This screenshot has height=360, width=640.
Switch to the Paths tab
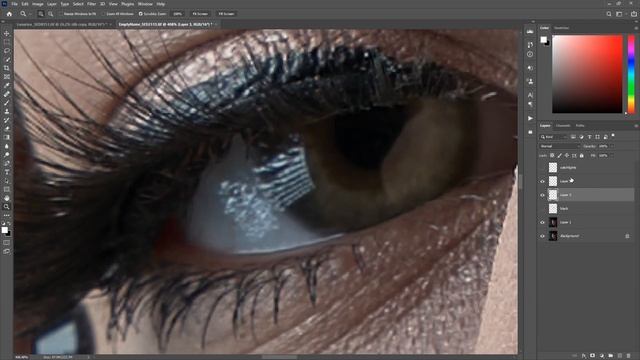coord(580,126)
